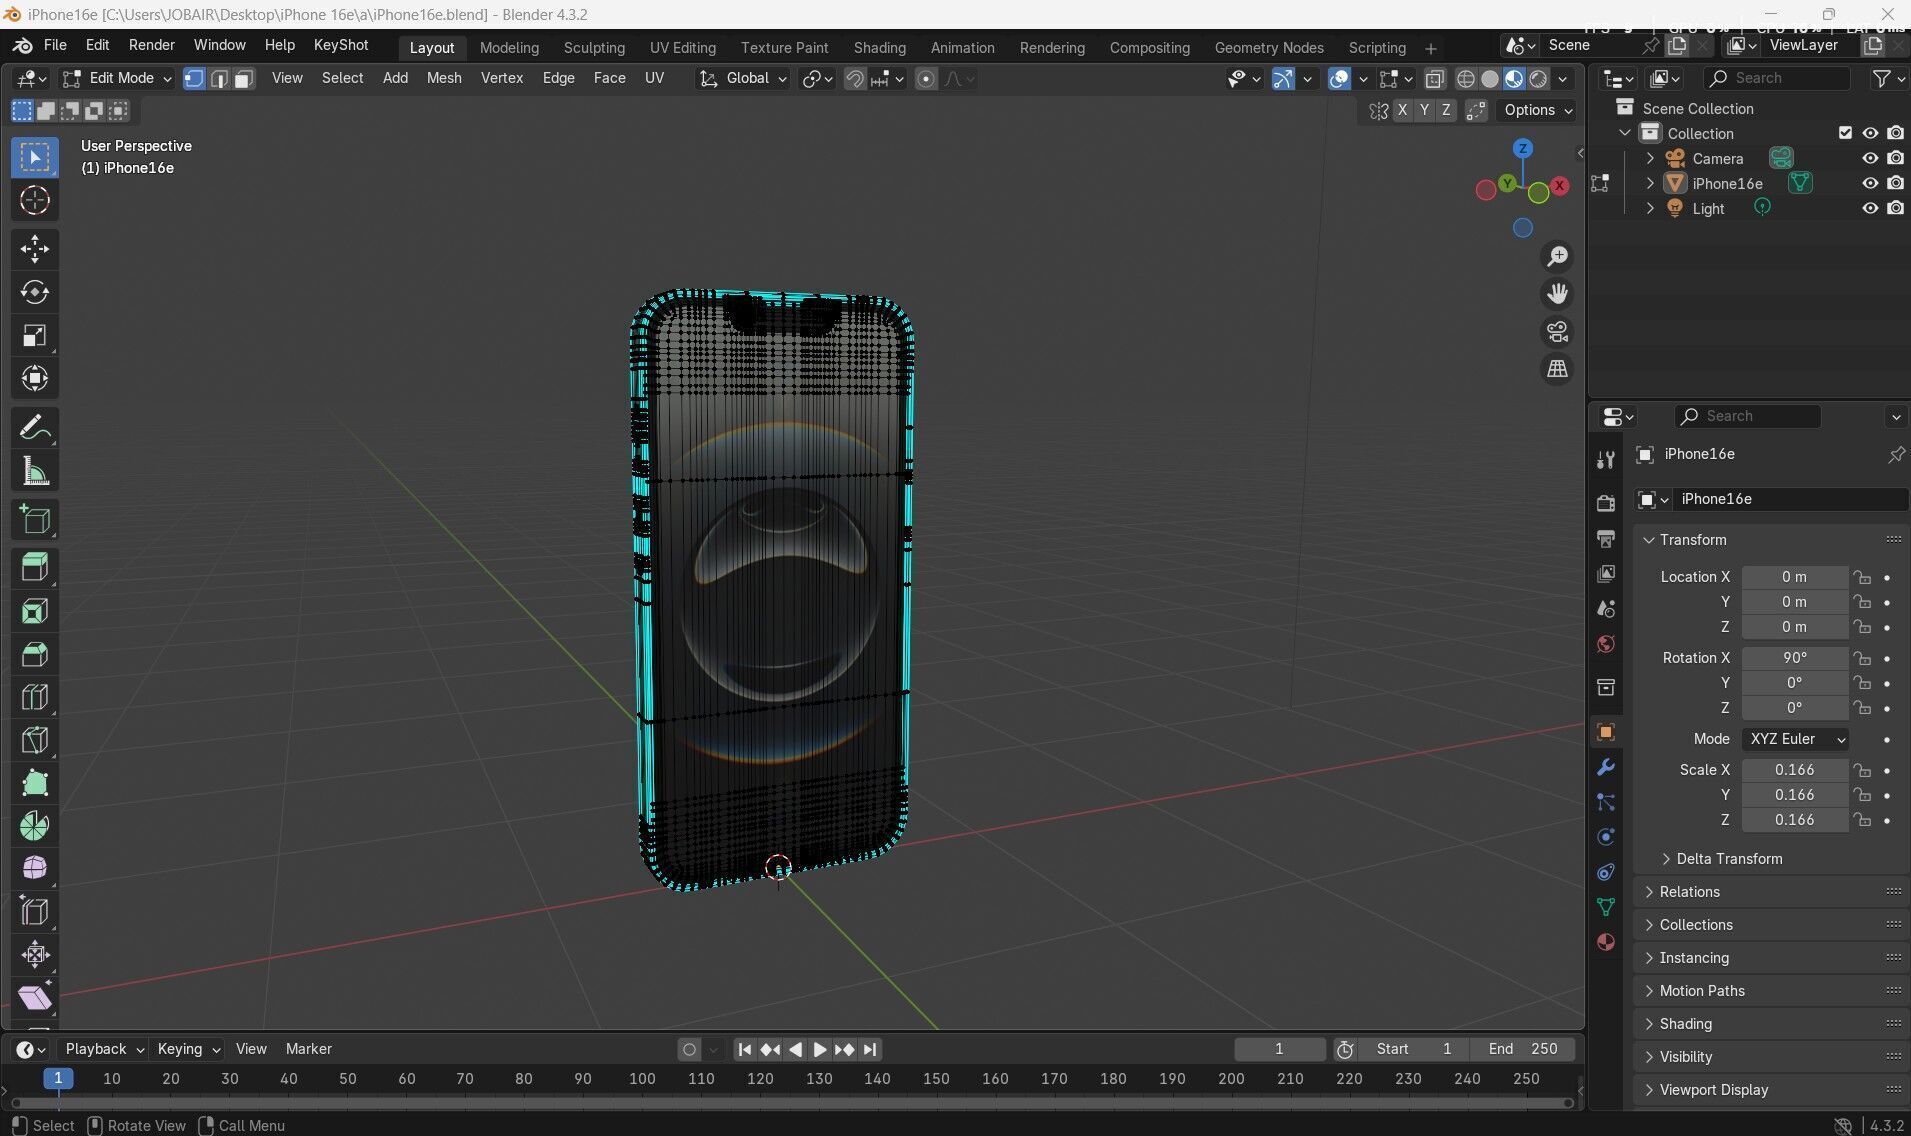1911x1136 pixels.
Task: Hide the Camera in viewport
Action: pyautogui.click(x=1869, y=158)
